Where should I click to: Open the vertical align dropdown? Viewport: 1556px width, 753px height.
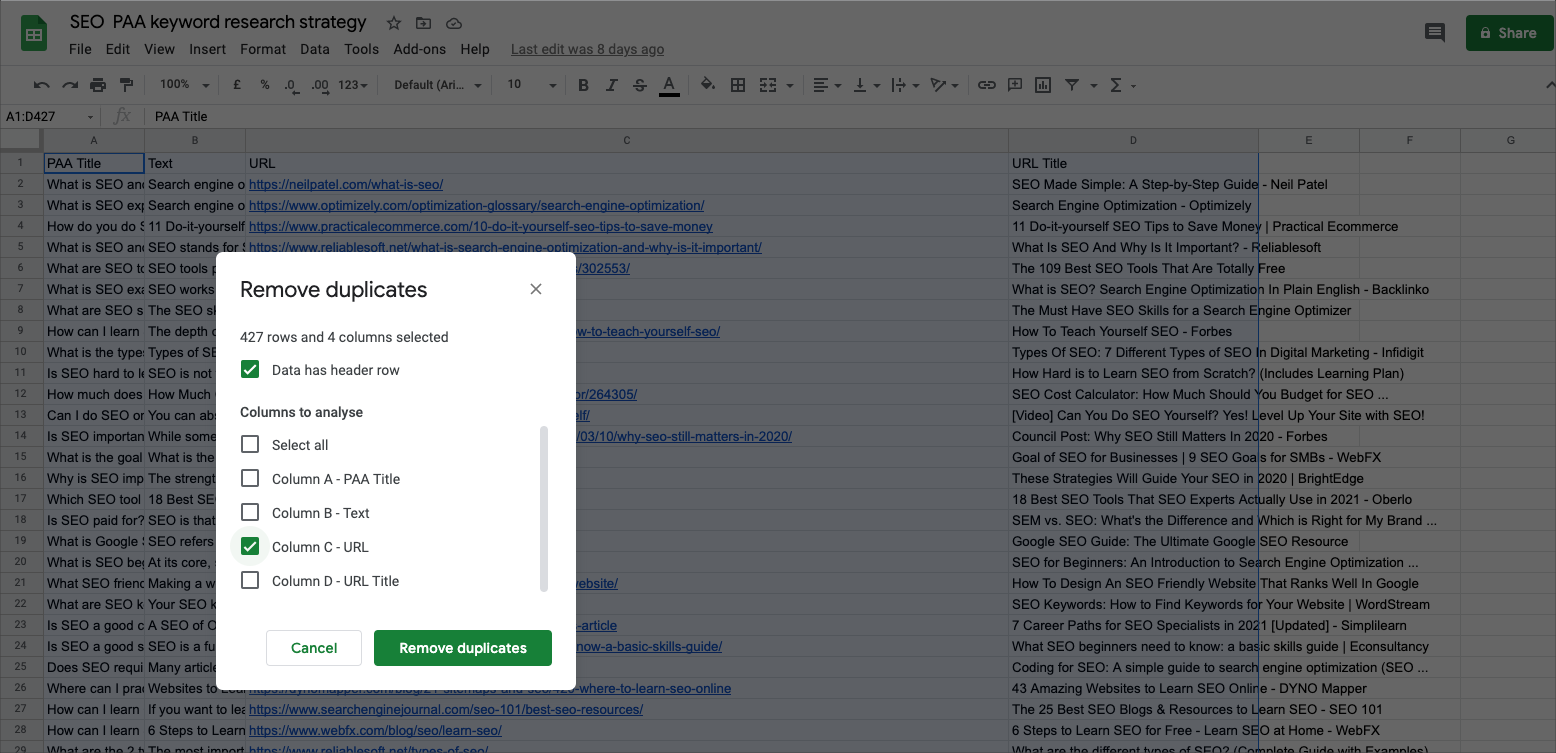click(865, 85)
